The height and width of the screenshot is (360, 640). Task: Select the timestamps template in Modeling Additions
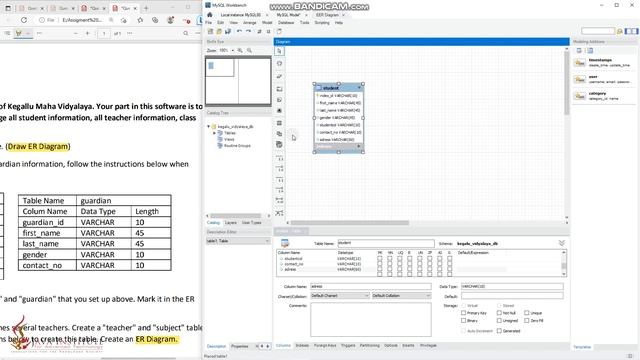click(603, 62)
